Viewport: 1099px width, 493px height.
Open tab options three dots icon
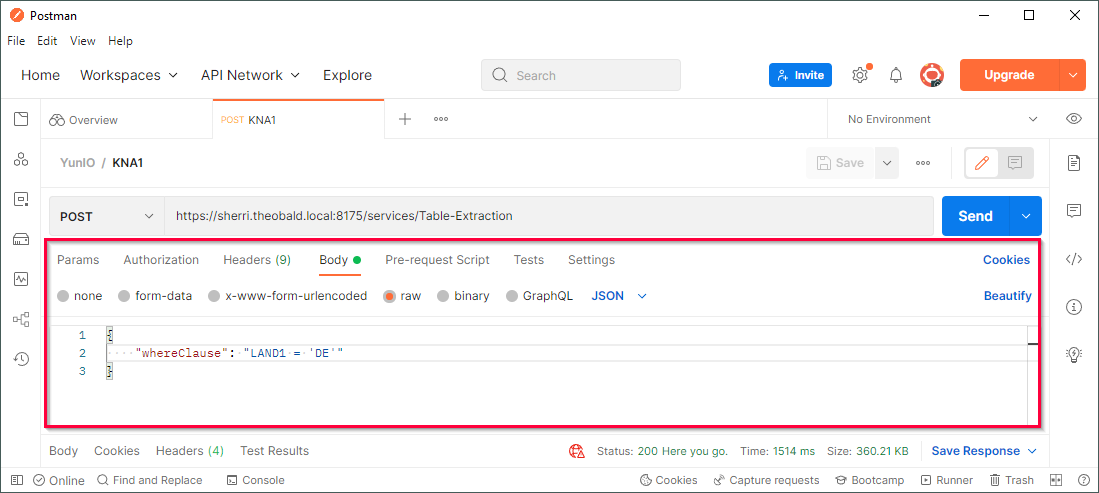(441, 119)
